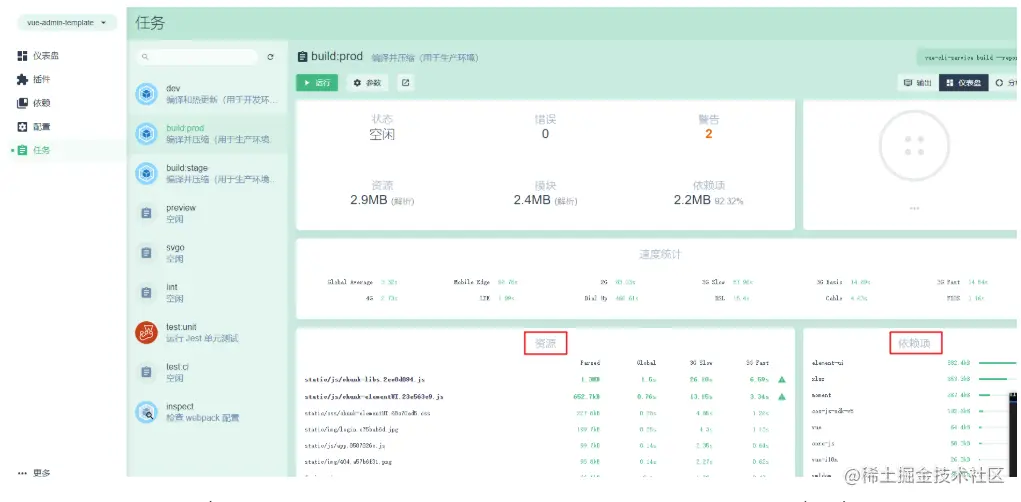
Task: Open the 依赖 dependencies page in the sidebar
Action: 34,103
